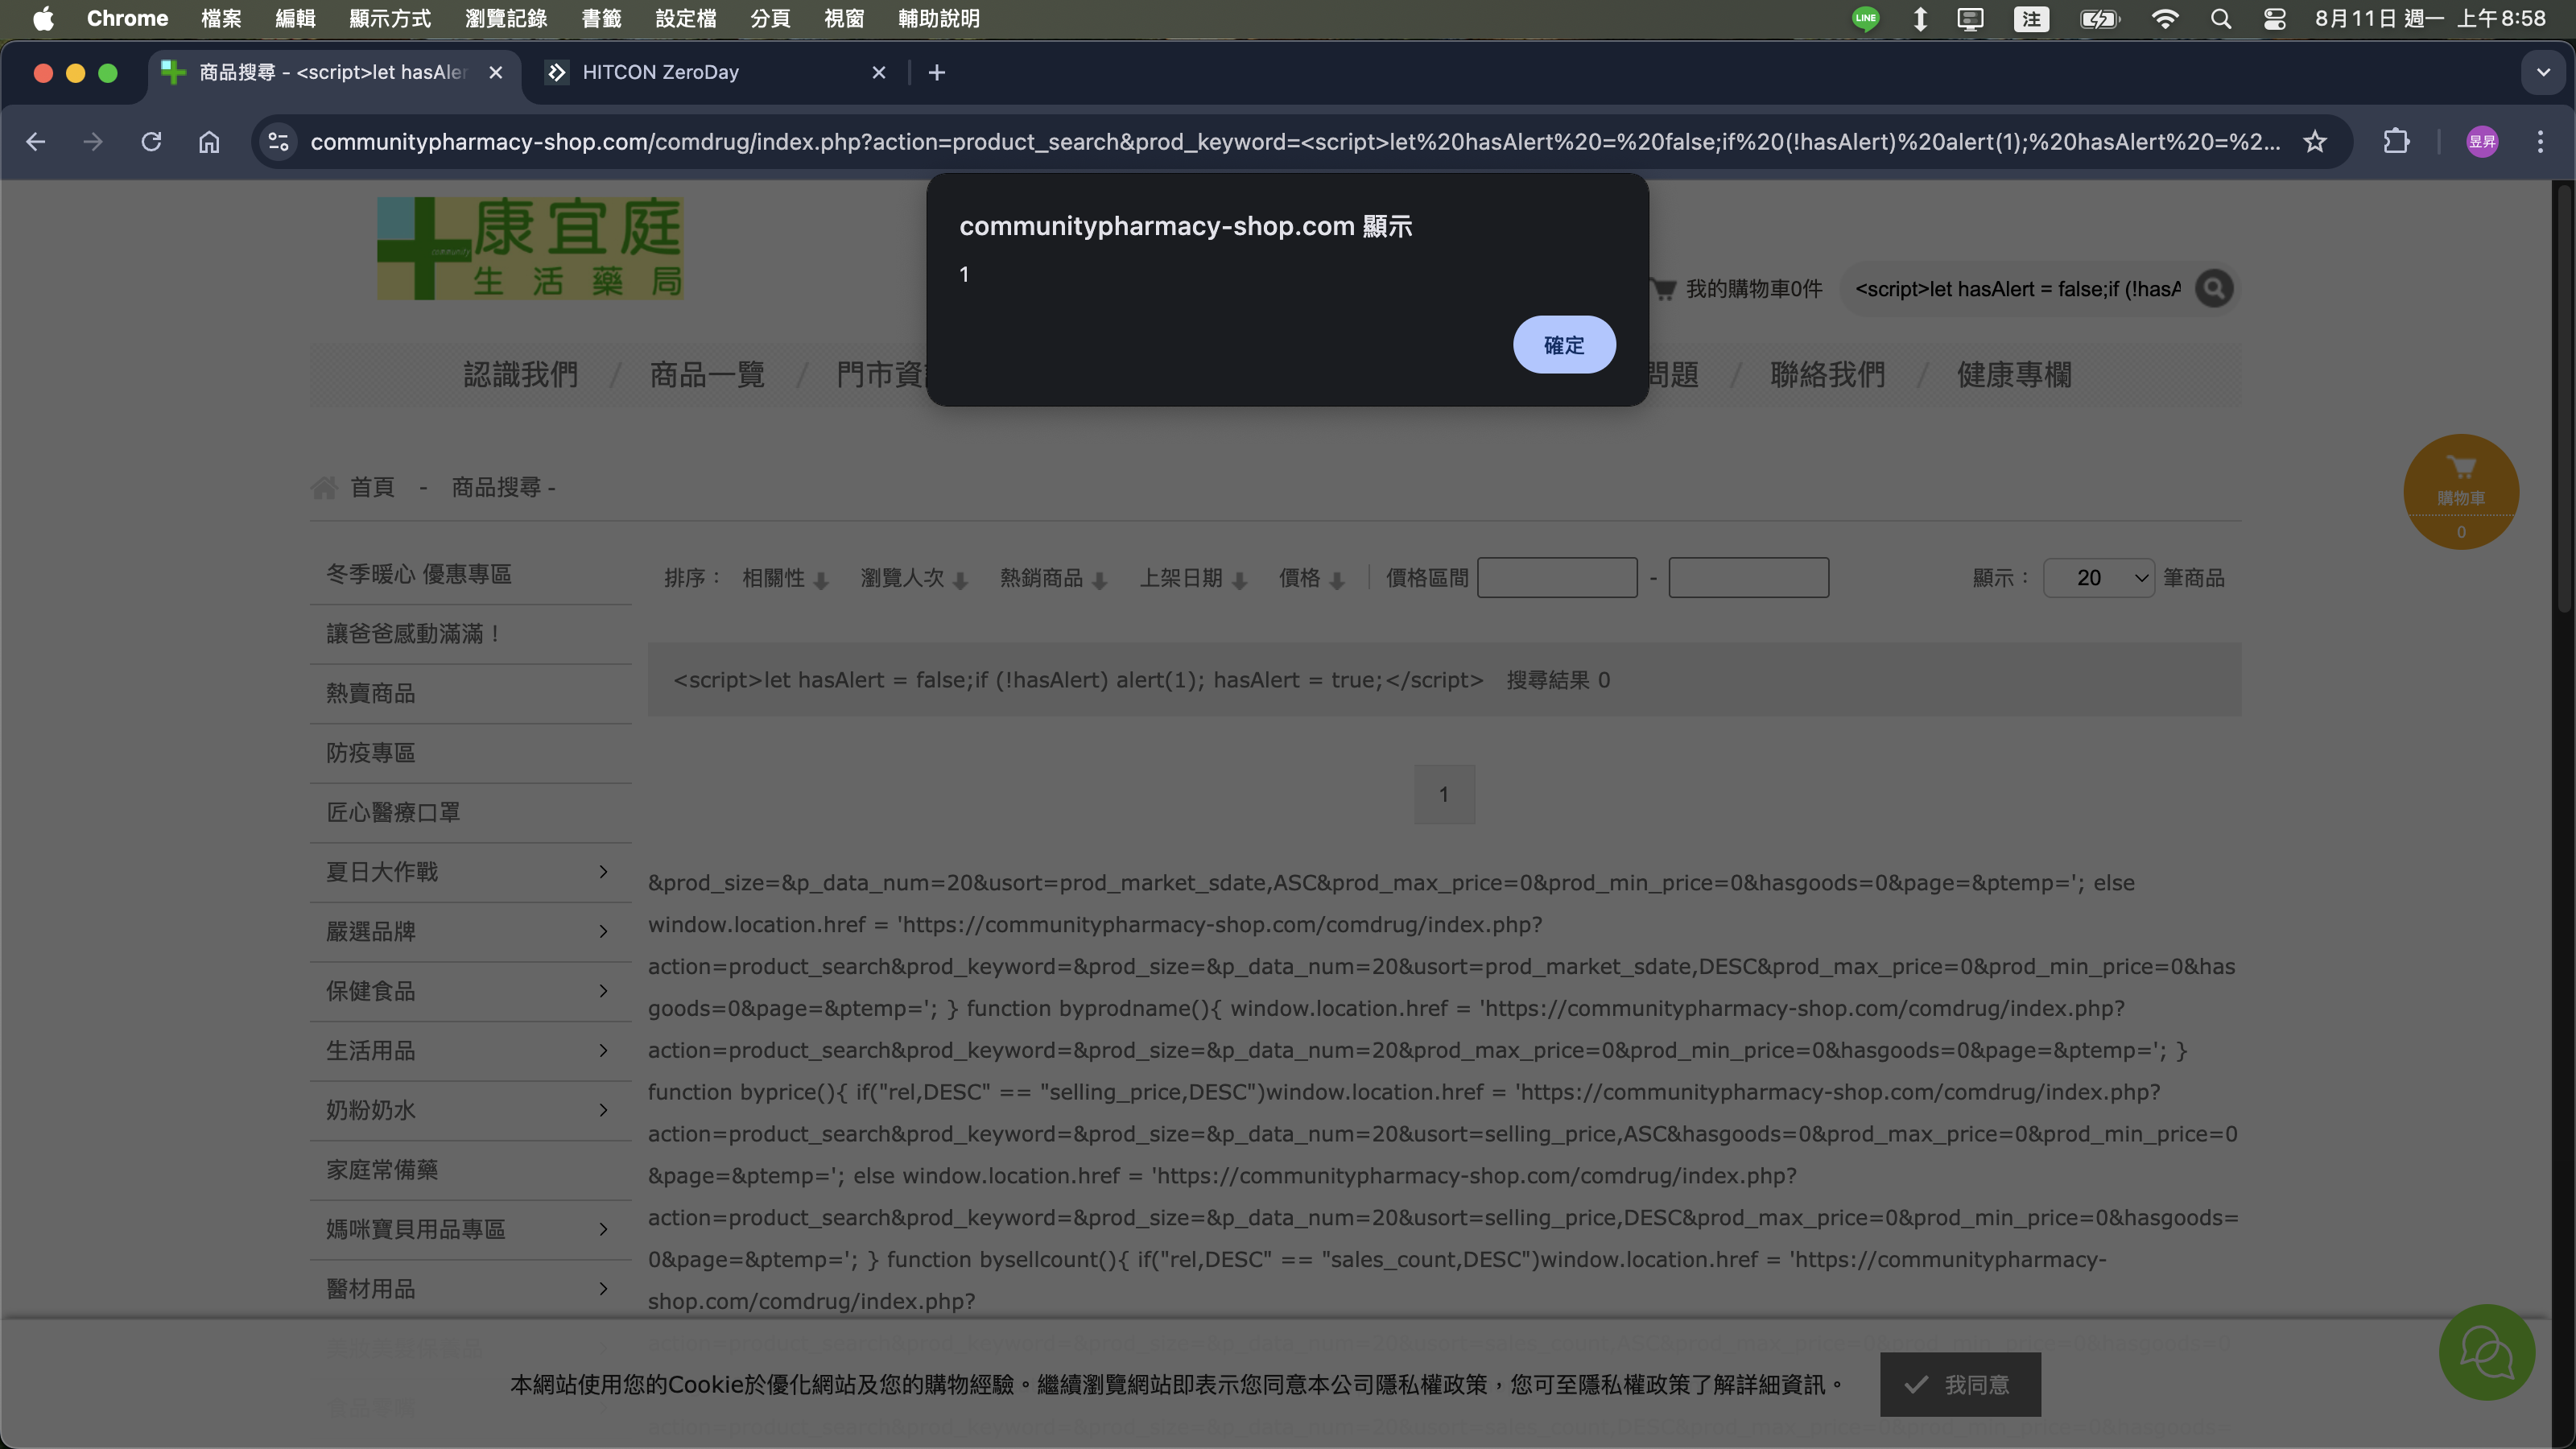Open Spotlight search menu bar icon

click(x=2221, y=18)
